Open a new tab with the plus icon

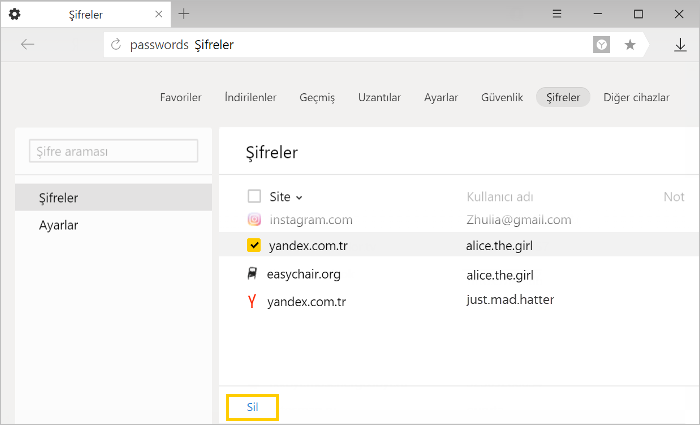click(183, 14)
